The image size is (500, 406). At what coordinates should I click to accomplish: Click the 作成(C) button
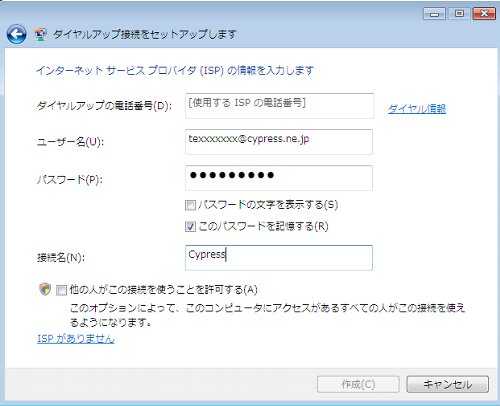[x=358, y=384]
